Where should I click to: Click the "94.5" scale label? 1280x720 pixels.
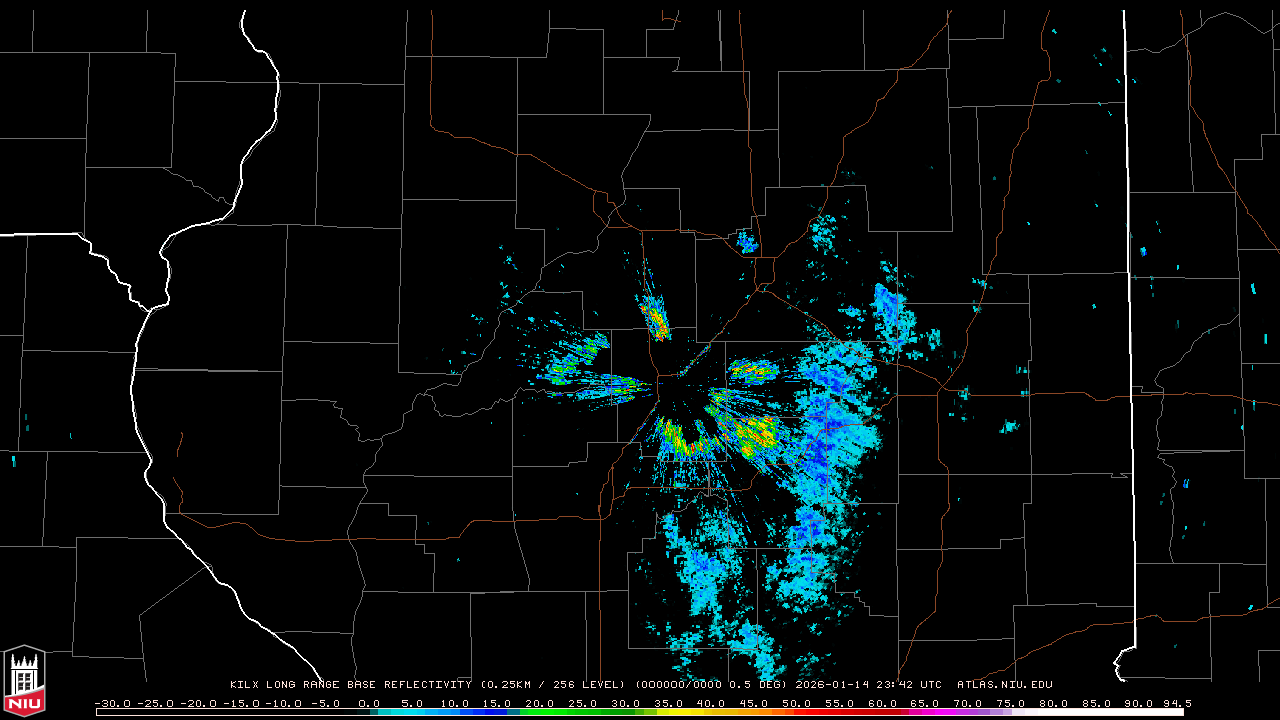click(x=1178, y=703)
